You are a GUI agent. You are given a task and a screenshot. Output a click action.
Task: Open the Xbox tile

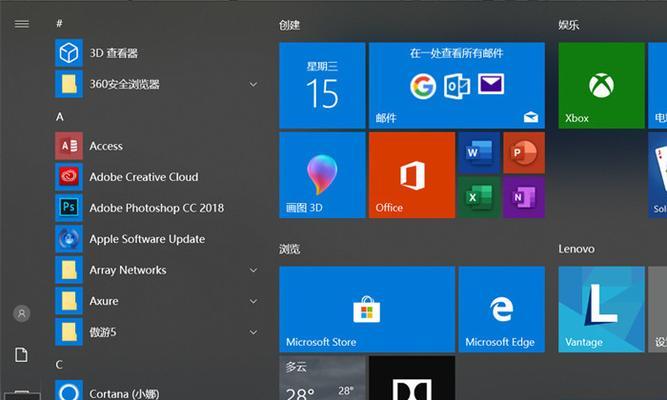(x=601, y=86)
